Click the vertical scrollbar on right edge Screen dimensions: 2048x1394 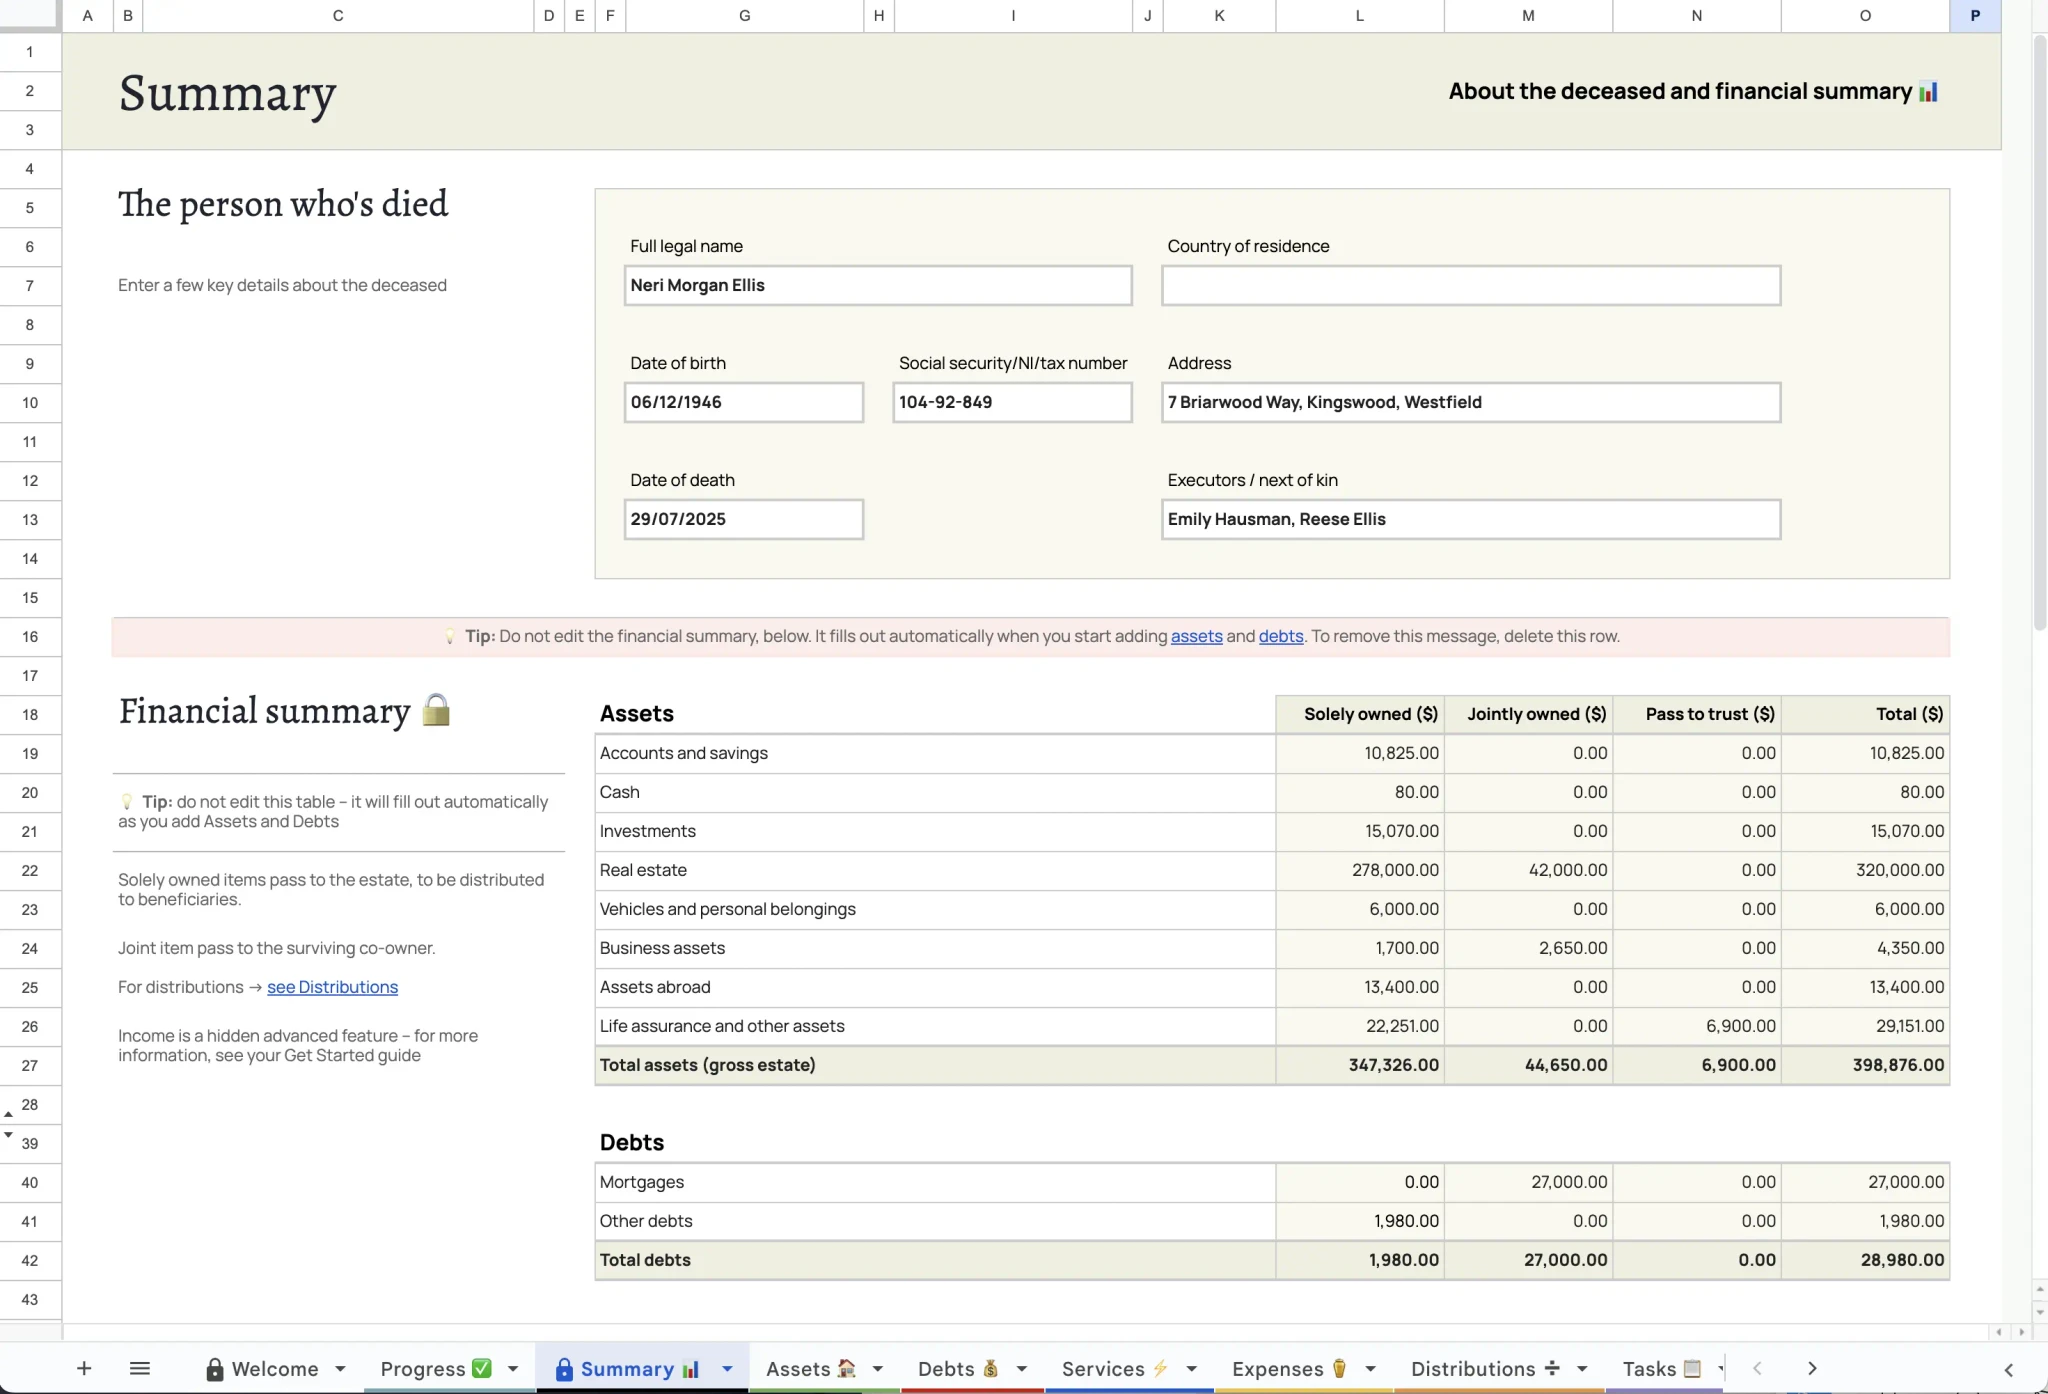tap(2039, 330)
